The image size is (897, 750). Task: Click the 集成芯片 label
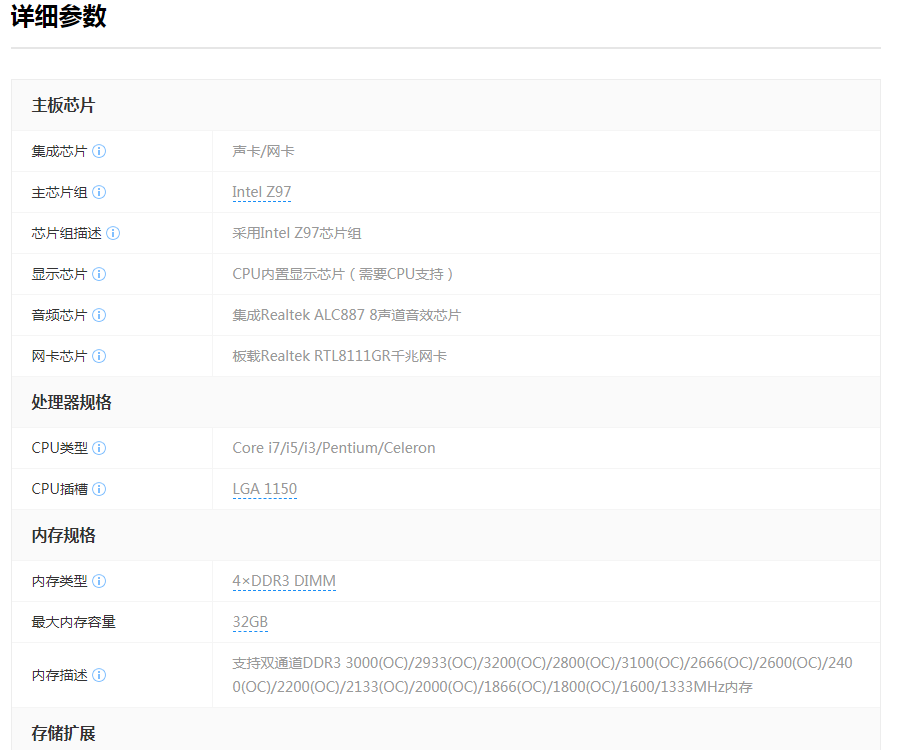[59, 151]
